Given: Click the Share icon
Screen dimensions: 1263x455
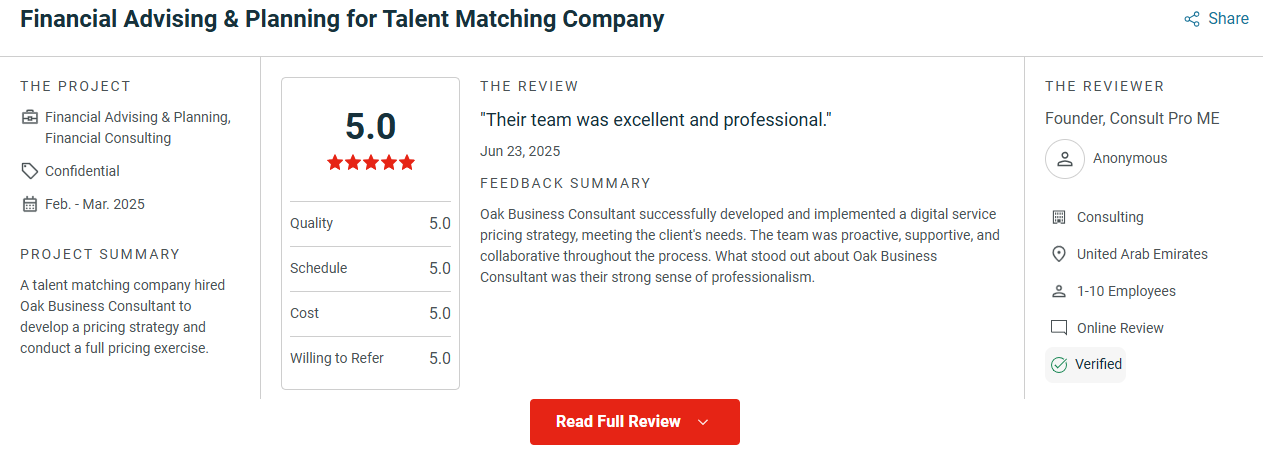Looking at the screenshot, I should coord(1192,19).
